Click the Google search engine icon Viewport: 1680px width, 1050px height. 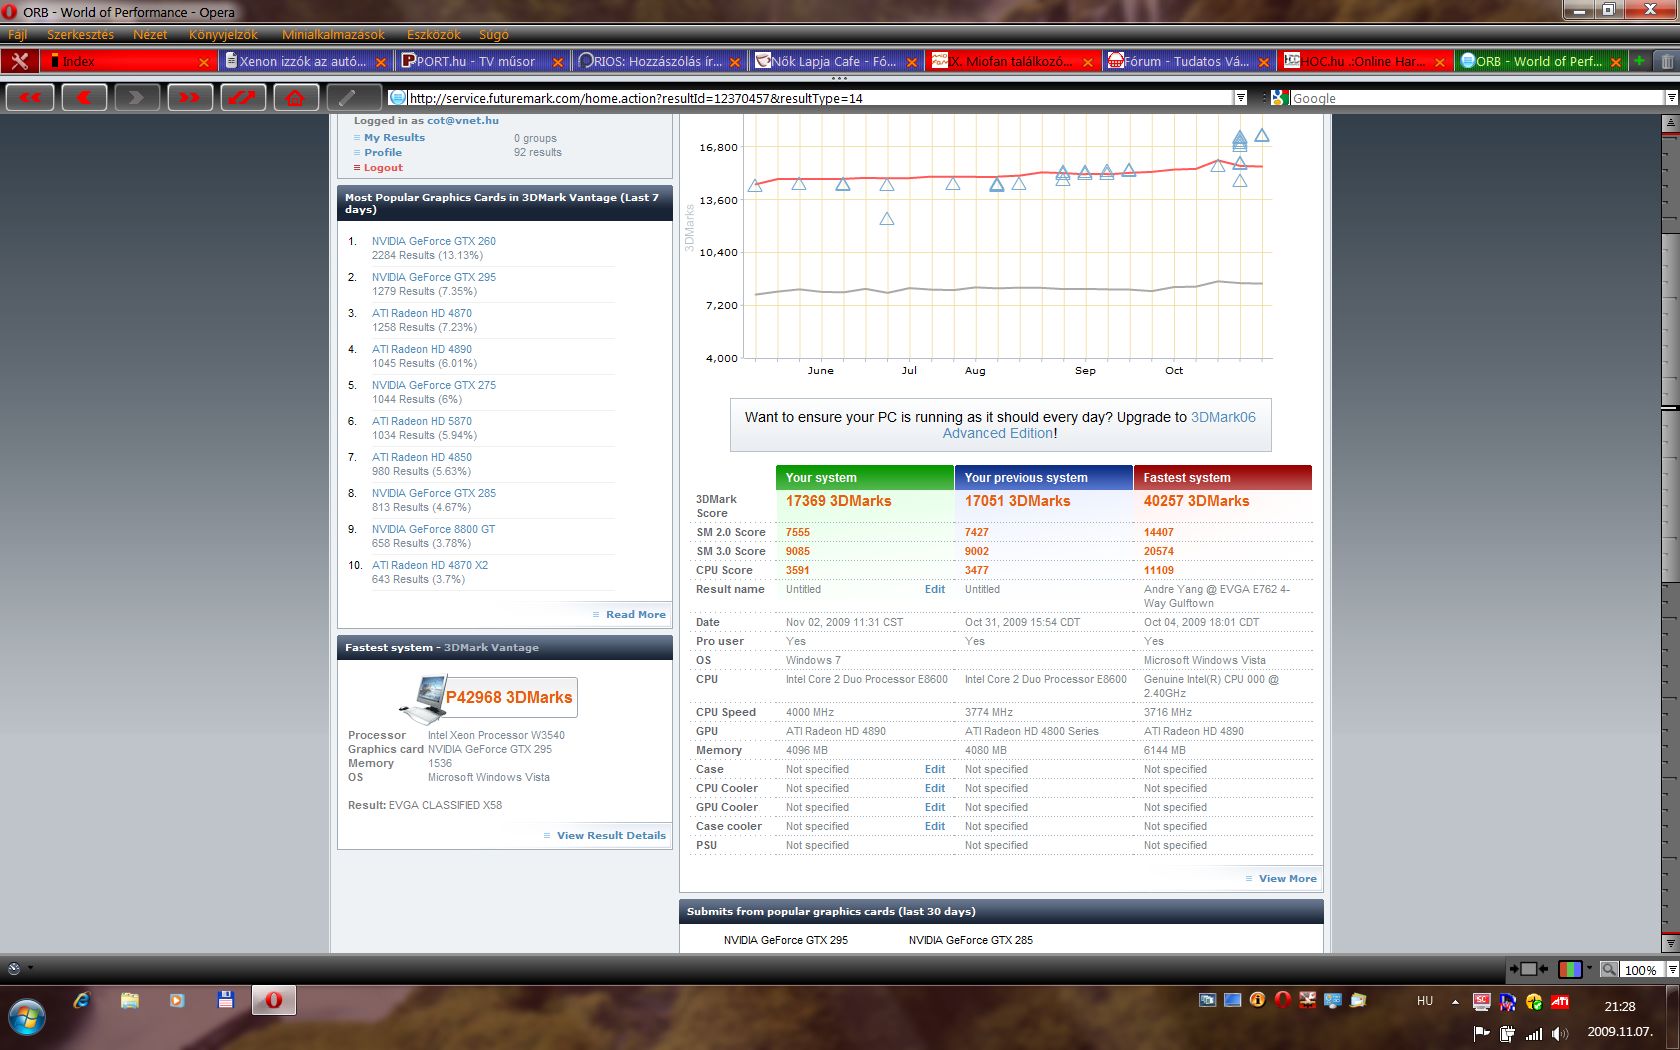[1278, 98]
